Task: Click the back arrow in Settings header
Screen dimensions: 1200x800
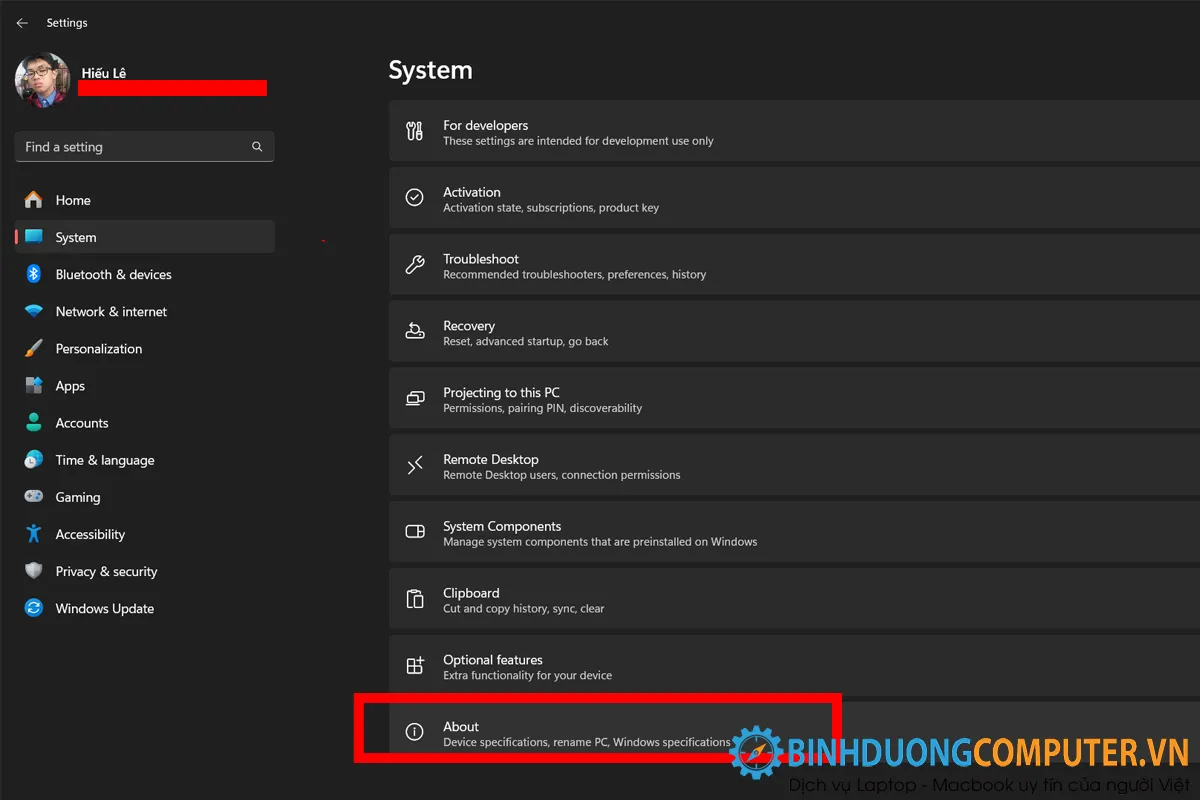Action: (22, 23)
